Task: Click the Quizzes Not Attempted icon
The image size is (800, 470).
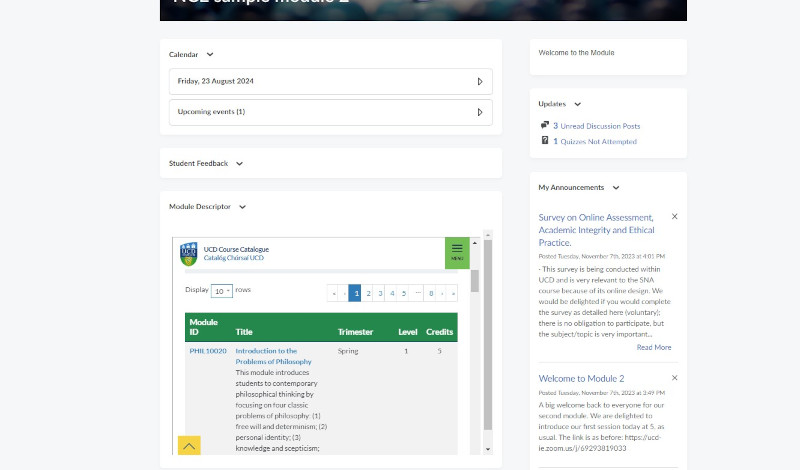Action: point(545,140)
